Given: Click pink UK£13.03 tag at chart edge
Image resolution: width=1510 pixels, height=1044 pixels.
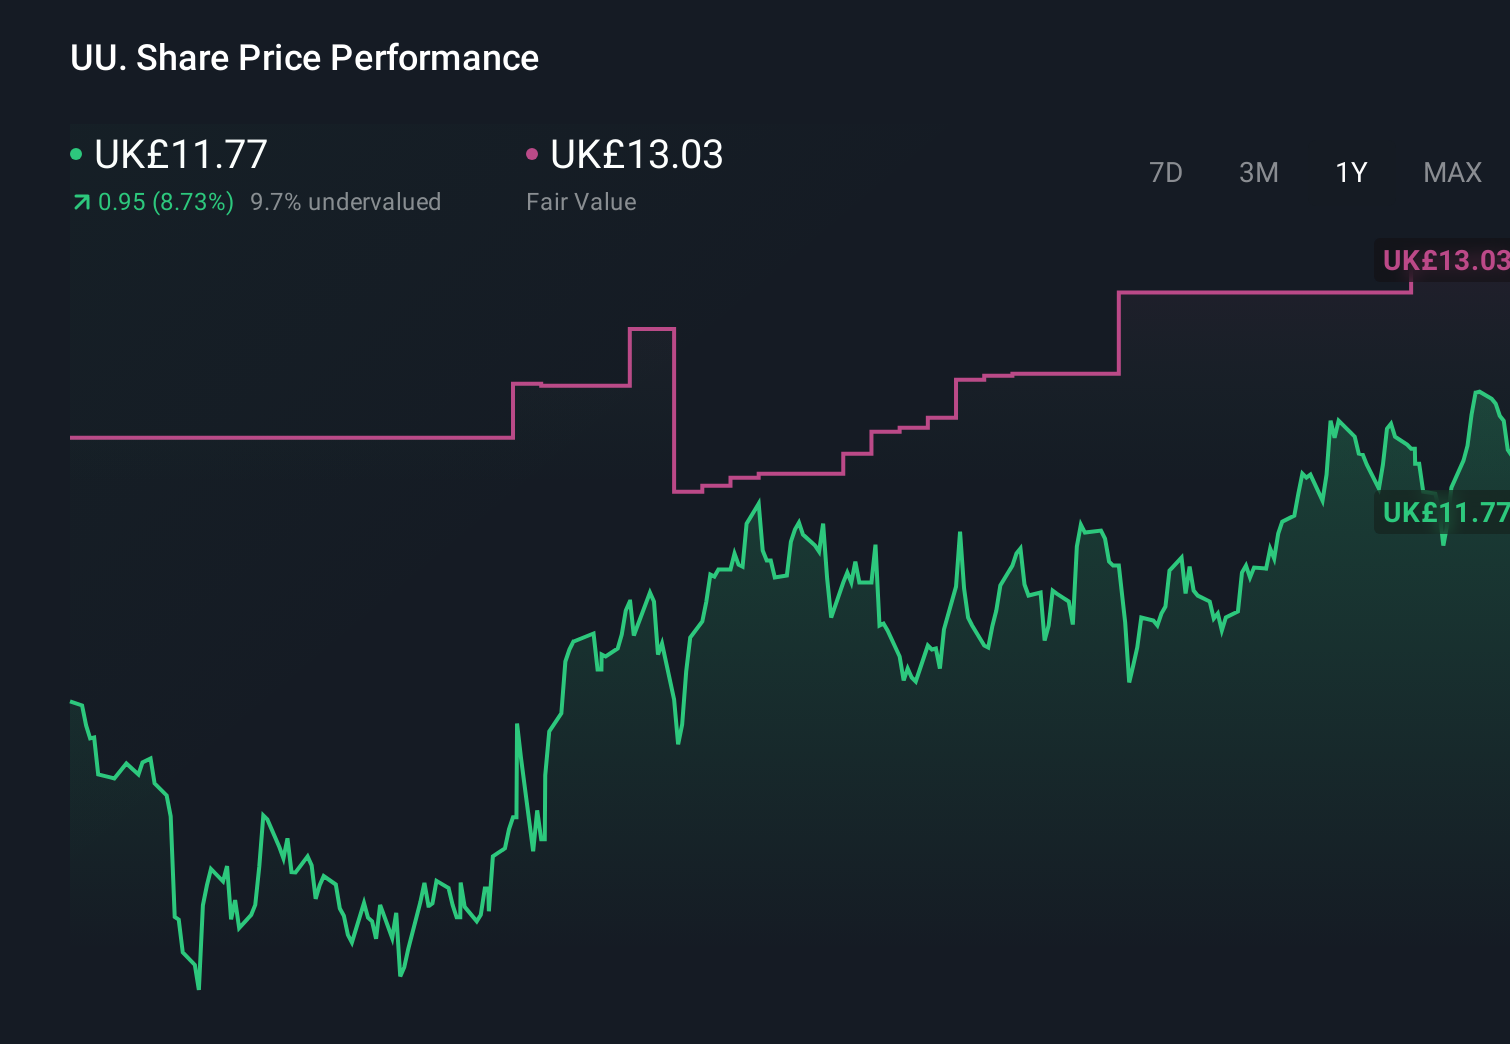Looking at the screenshot, I should click(1443, 261).
